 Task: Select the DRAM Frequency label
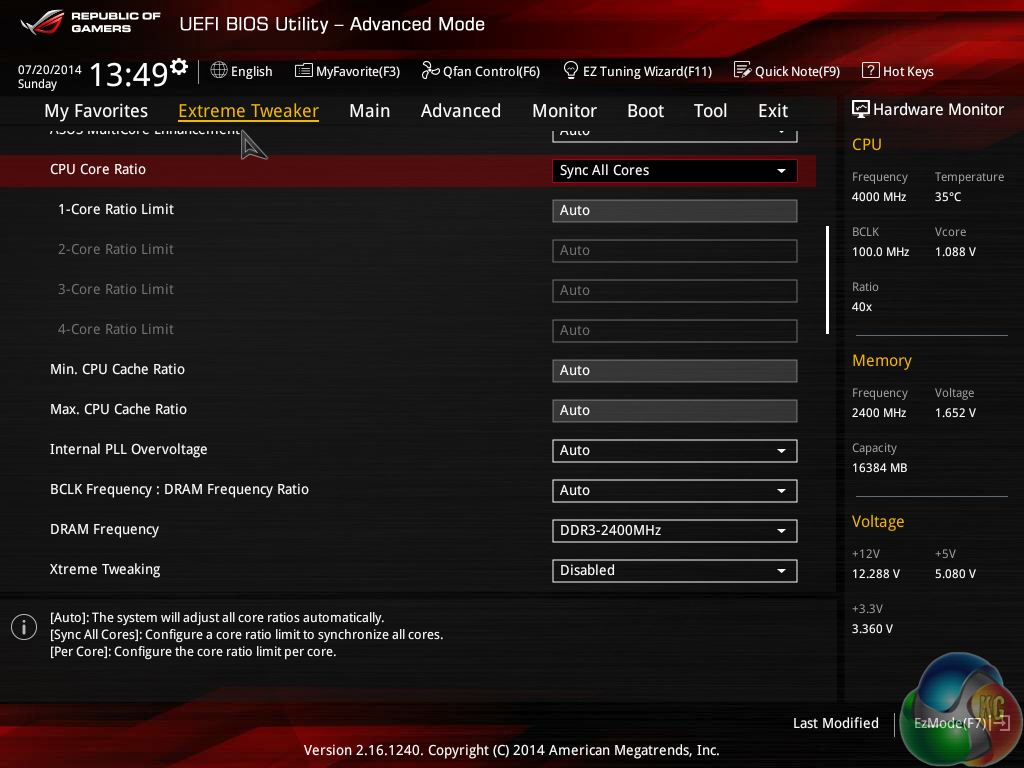click(x=104, y=529)
